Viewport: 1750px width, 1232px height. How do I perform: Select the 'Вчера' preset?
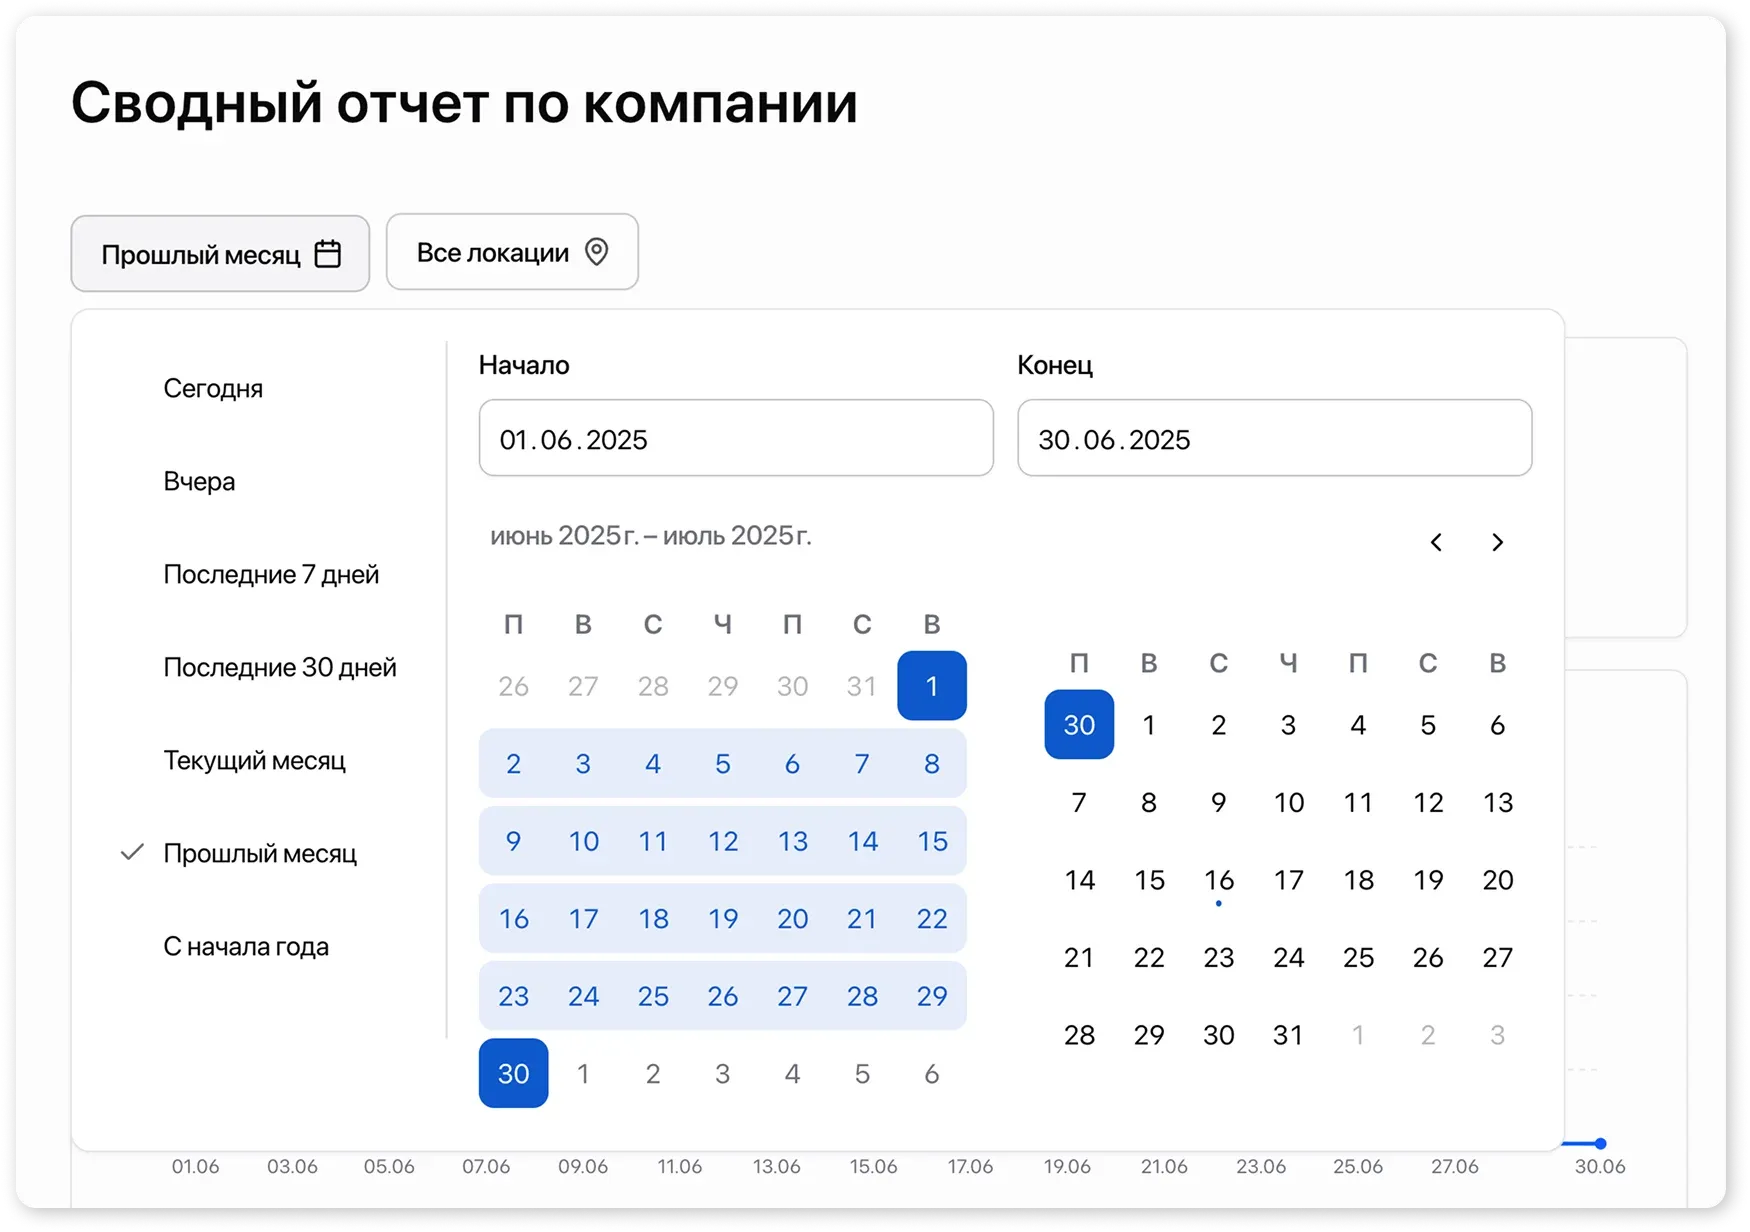199,481
